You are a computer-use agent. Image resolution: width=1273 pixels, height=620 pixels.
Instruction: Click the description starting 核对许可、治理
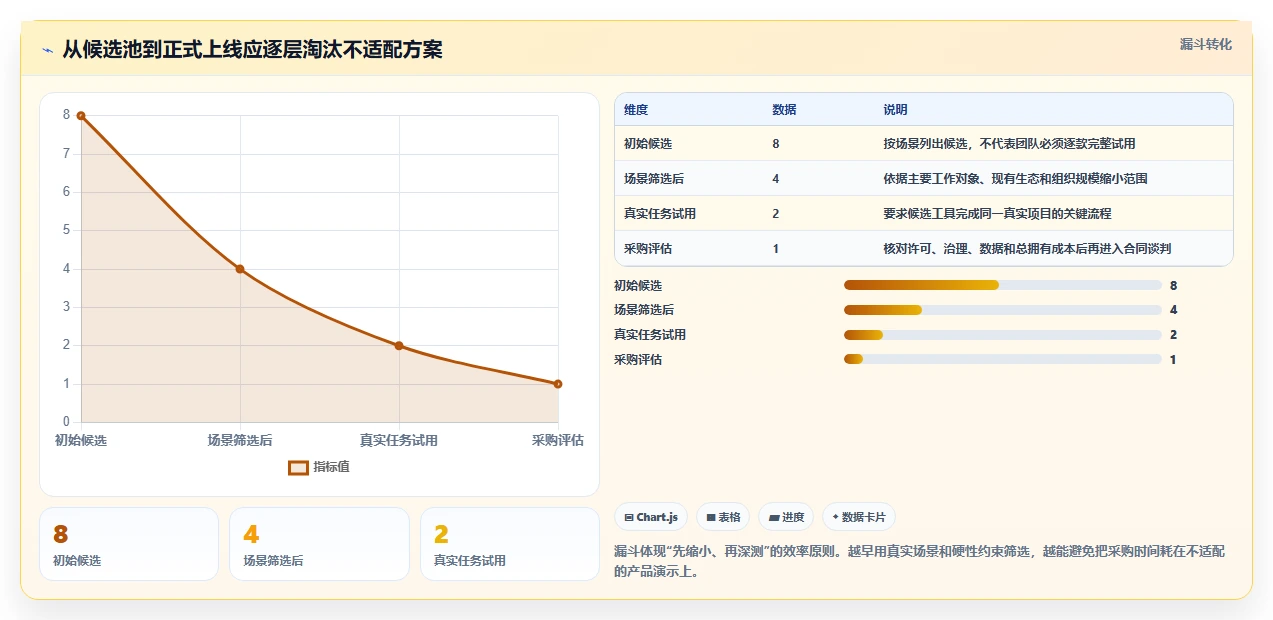tap(1027, 249)
